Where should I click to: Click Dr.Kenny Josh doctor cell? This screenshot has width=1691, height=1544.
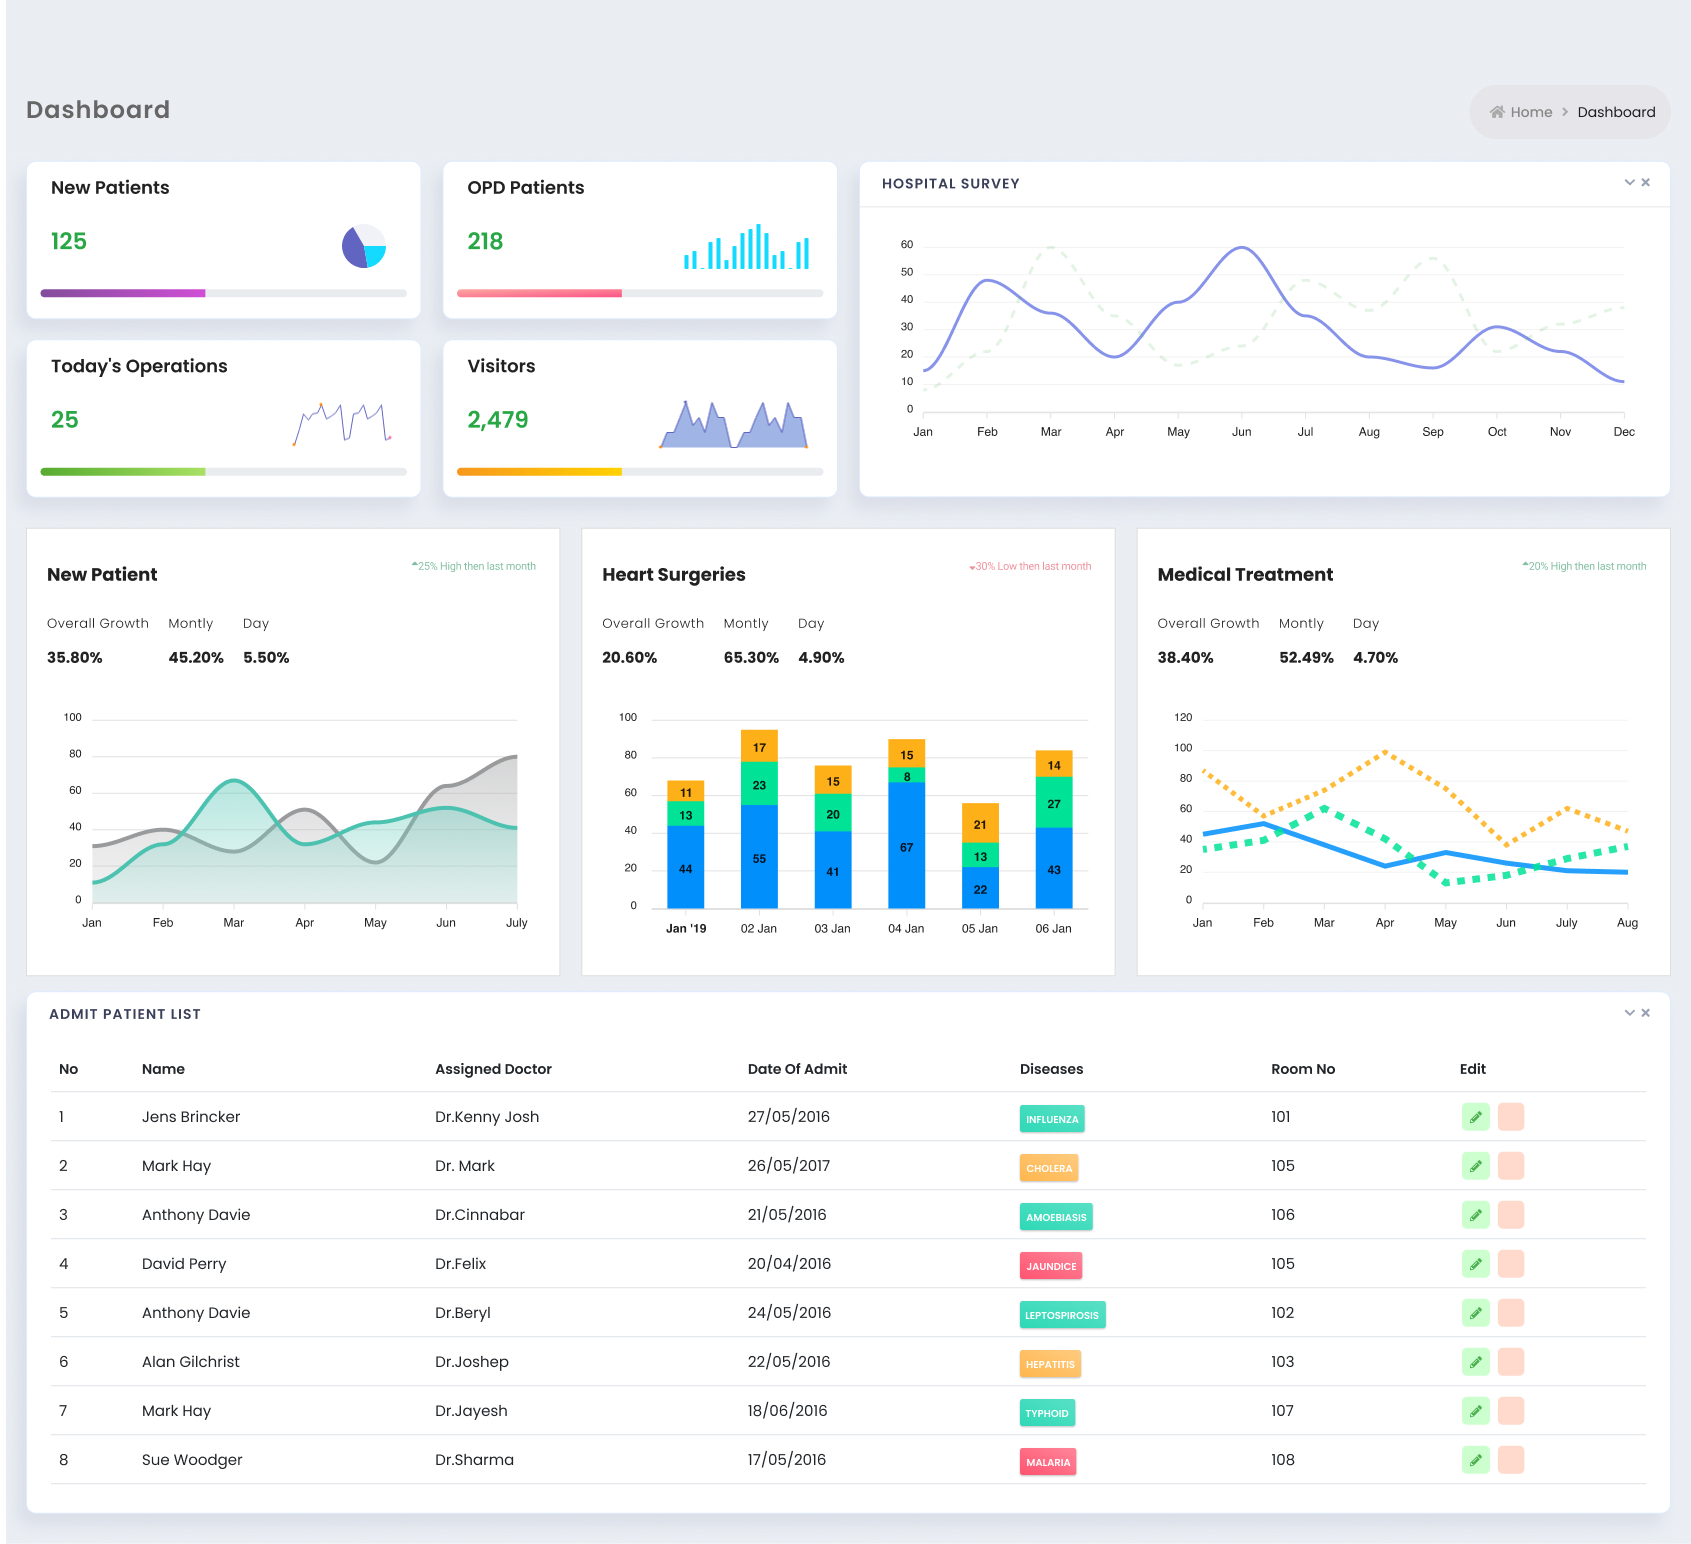487,1117
